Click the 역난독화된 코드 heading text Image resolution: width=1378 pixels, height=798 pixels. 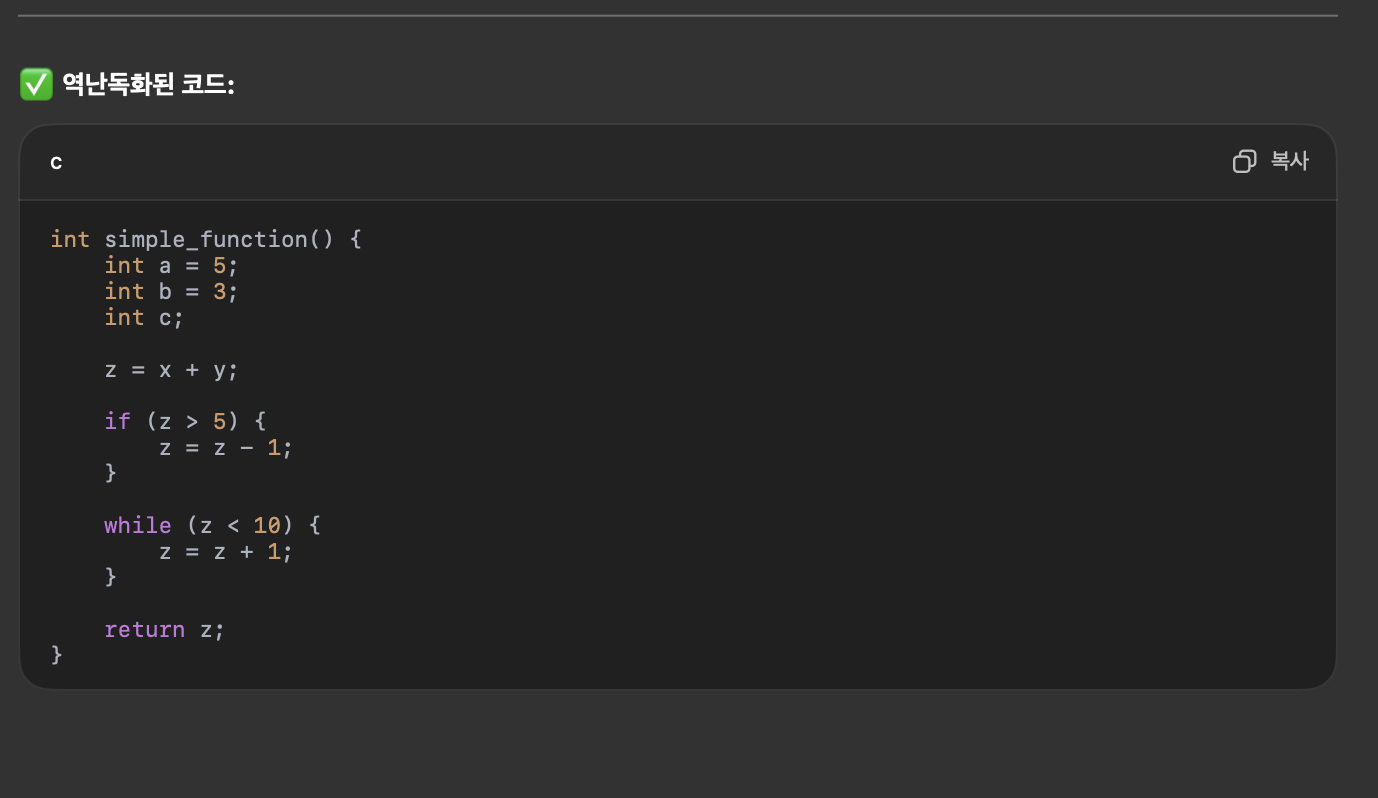(148, 84)
